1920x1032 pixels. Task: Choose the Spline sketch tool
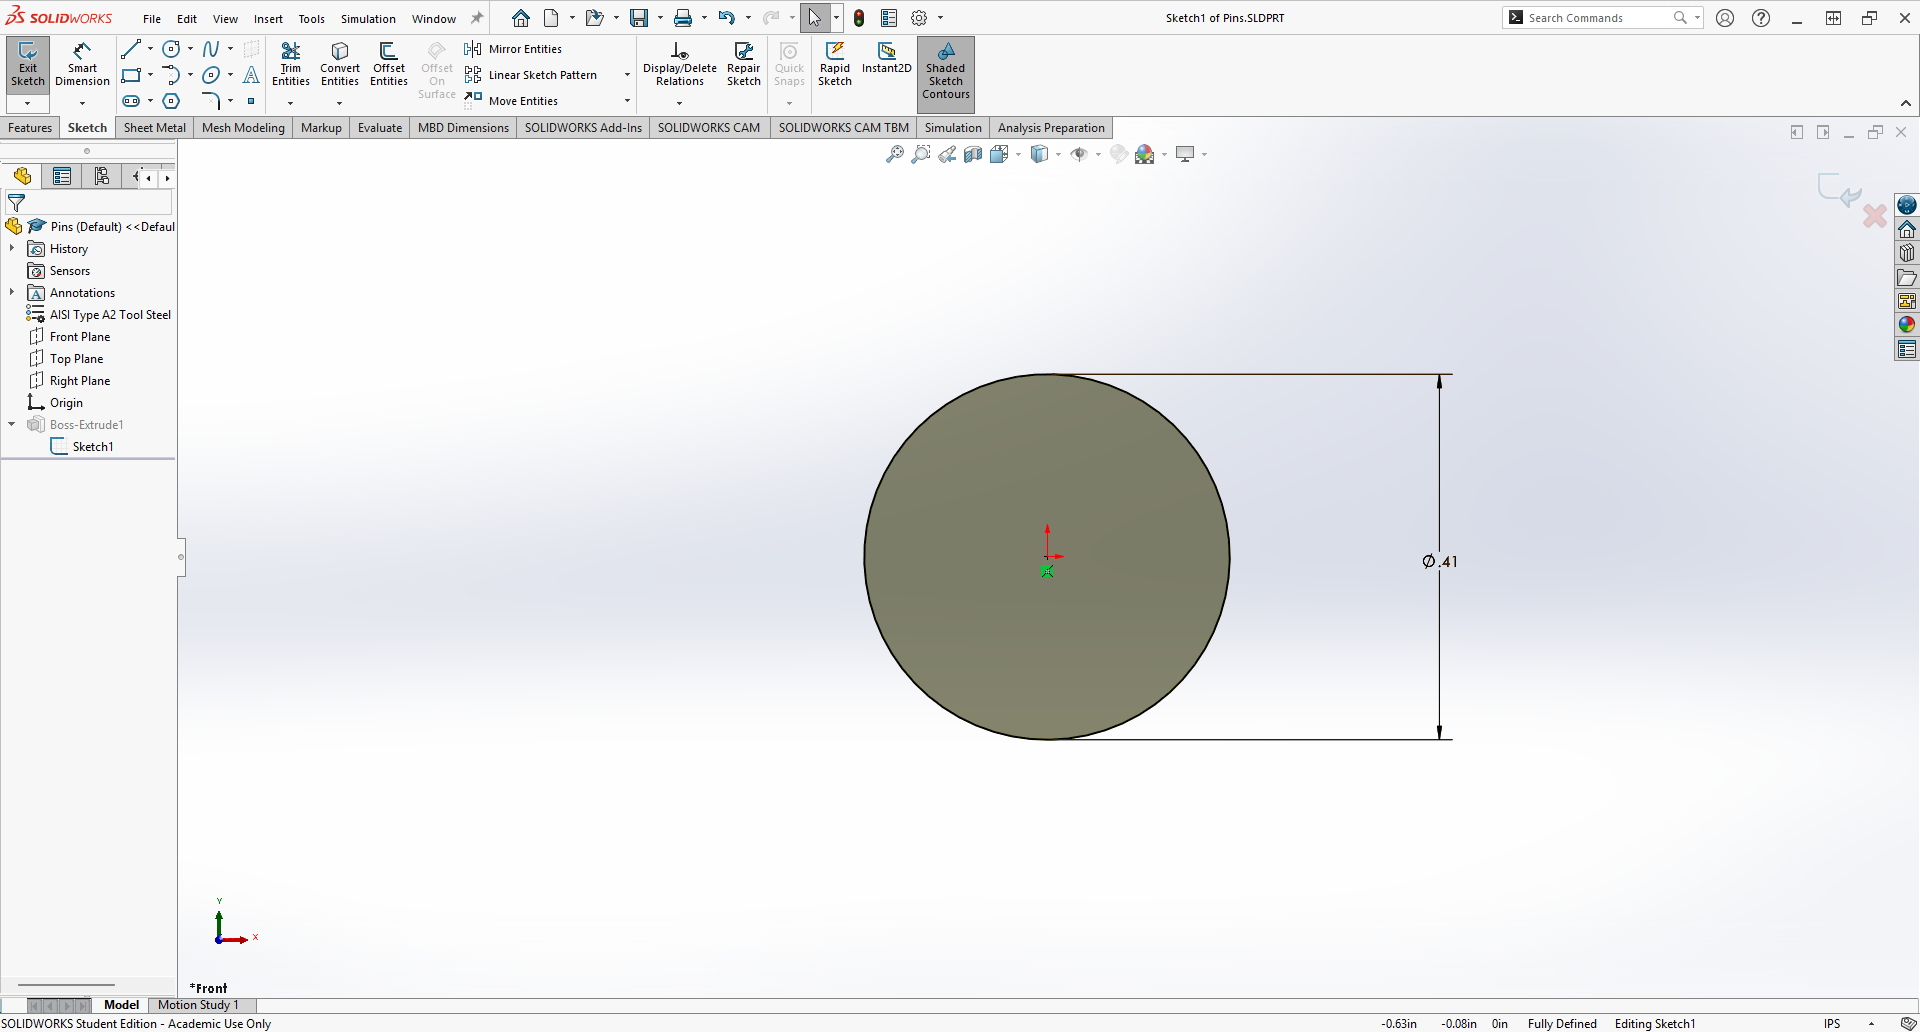[x=211, y=49]
